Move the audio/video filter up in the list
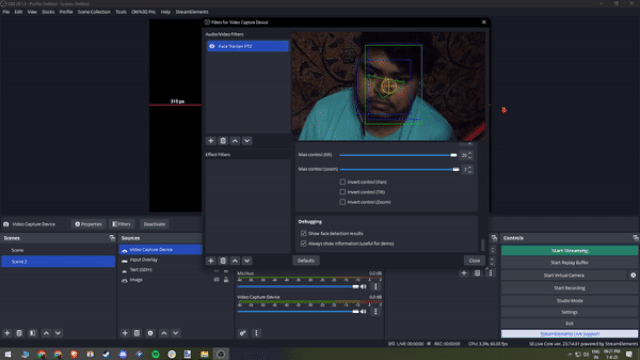The width and height of the screenshot is (640, 360). coord(235,141)
